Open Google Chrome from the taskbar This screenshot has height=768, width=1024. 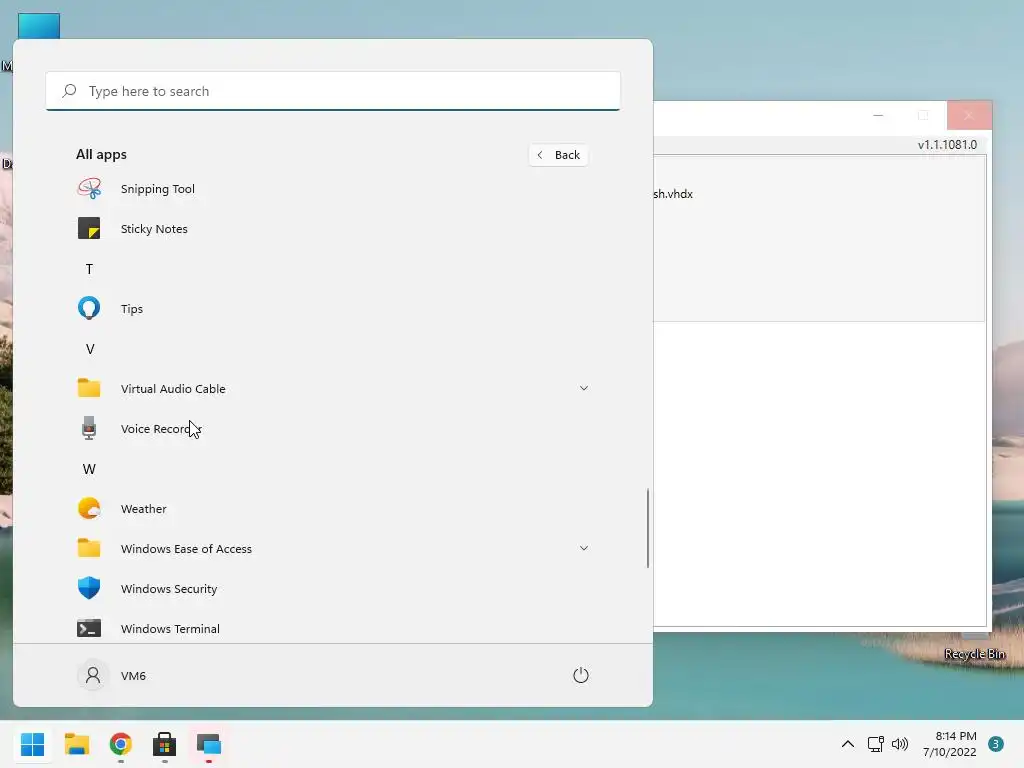(121, 744)
